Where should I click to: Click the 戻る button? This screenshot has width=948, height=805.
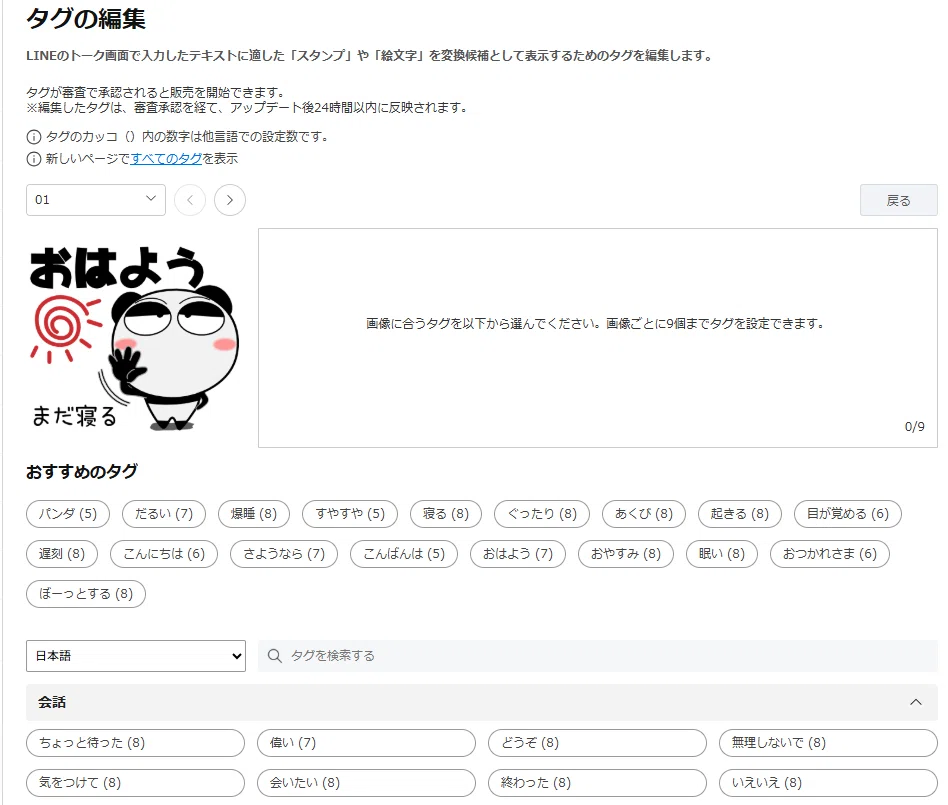[x=898, y=200]
